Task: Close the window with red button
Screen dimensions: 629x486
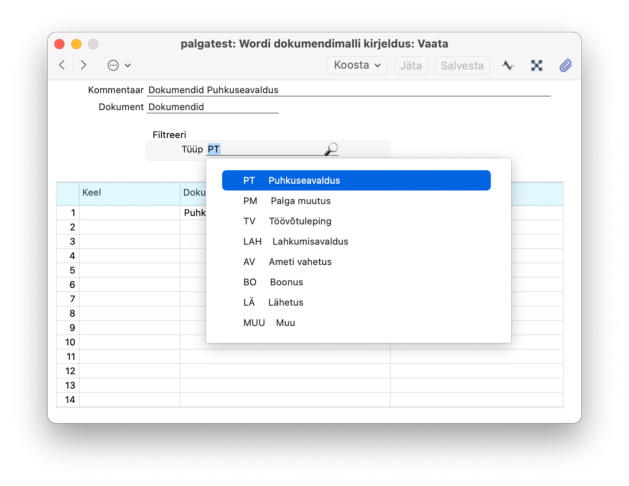Action: pos(59,44)
